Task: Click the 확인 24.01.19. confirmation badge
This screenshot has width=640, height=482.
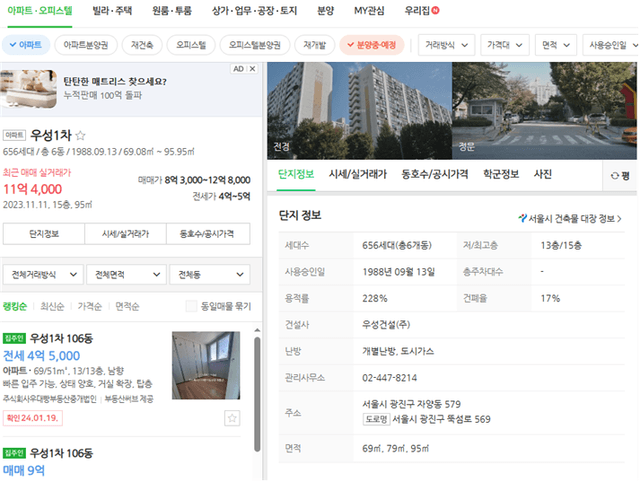Action: [x=33, y=418]
